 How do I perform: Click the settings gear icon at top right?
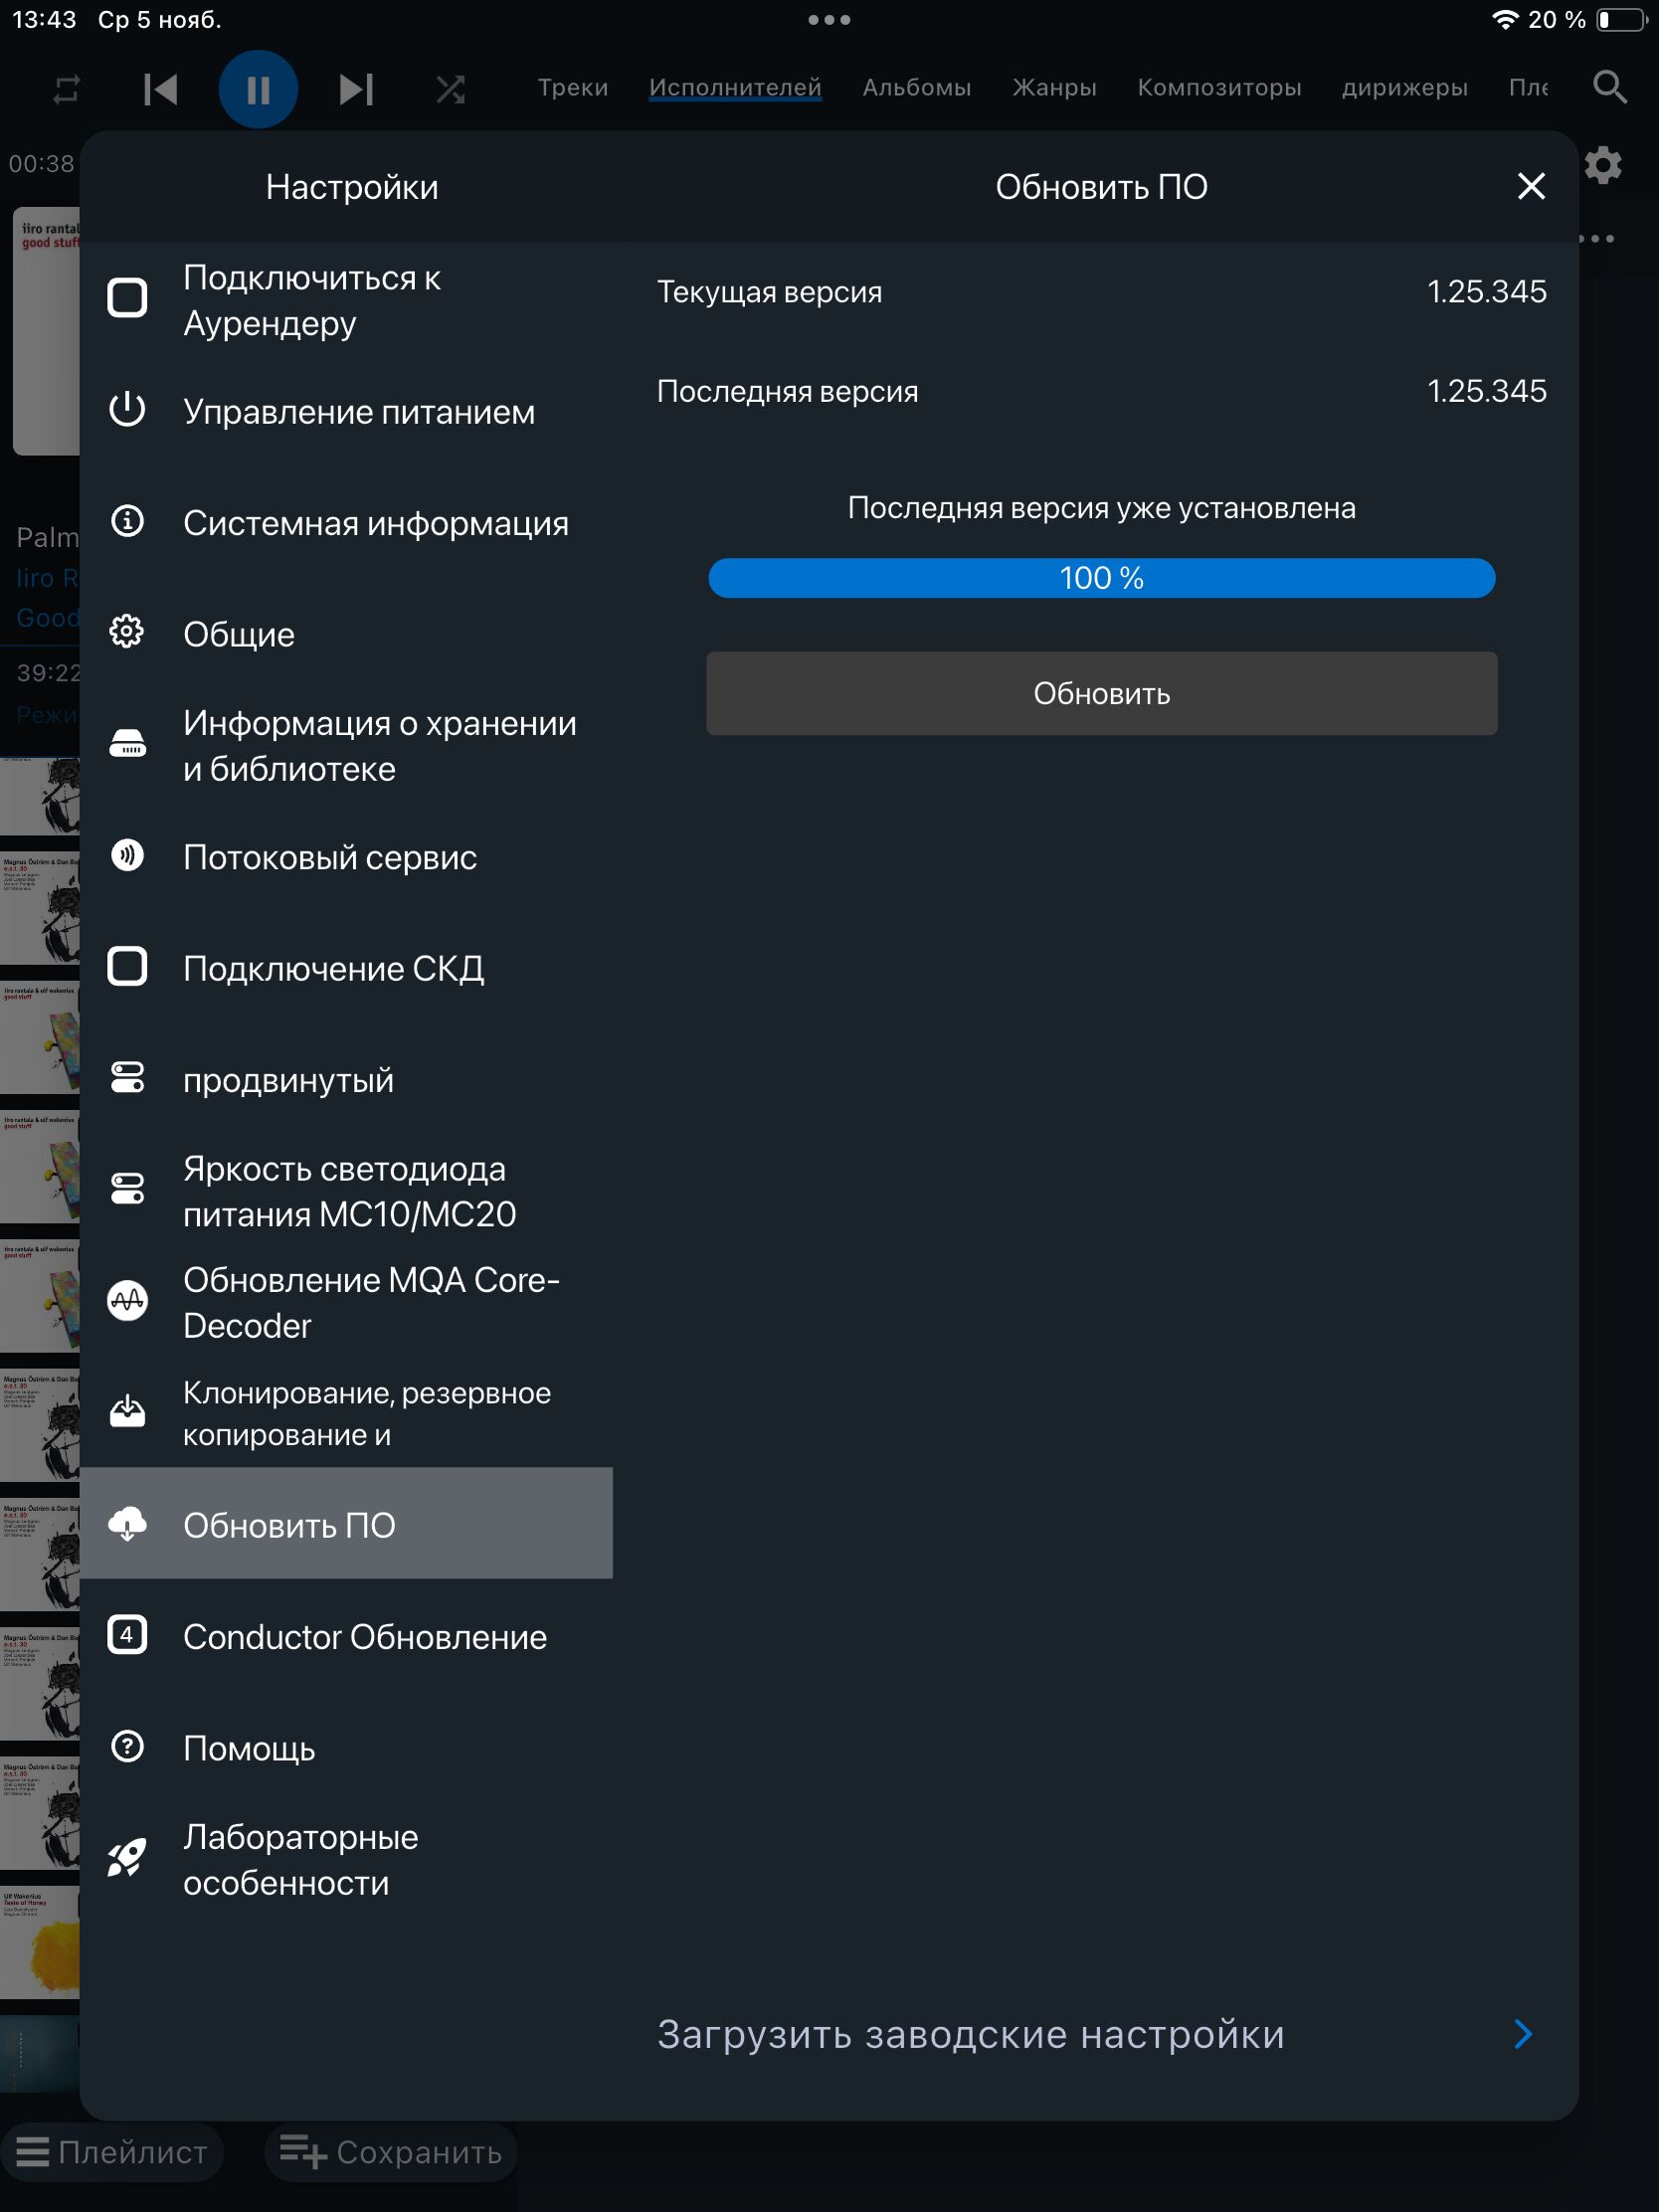(x=1603, y=165)
